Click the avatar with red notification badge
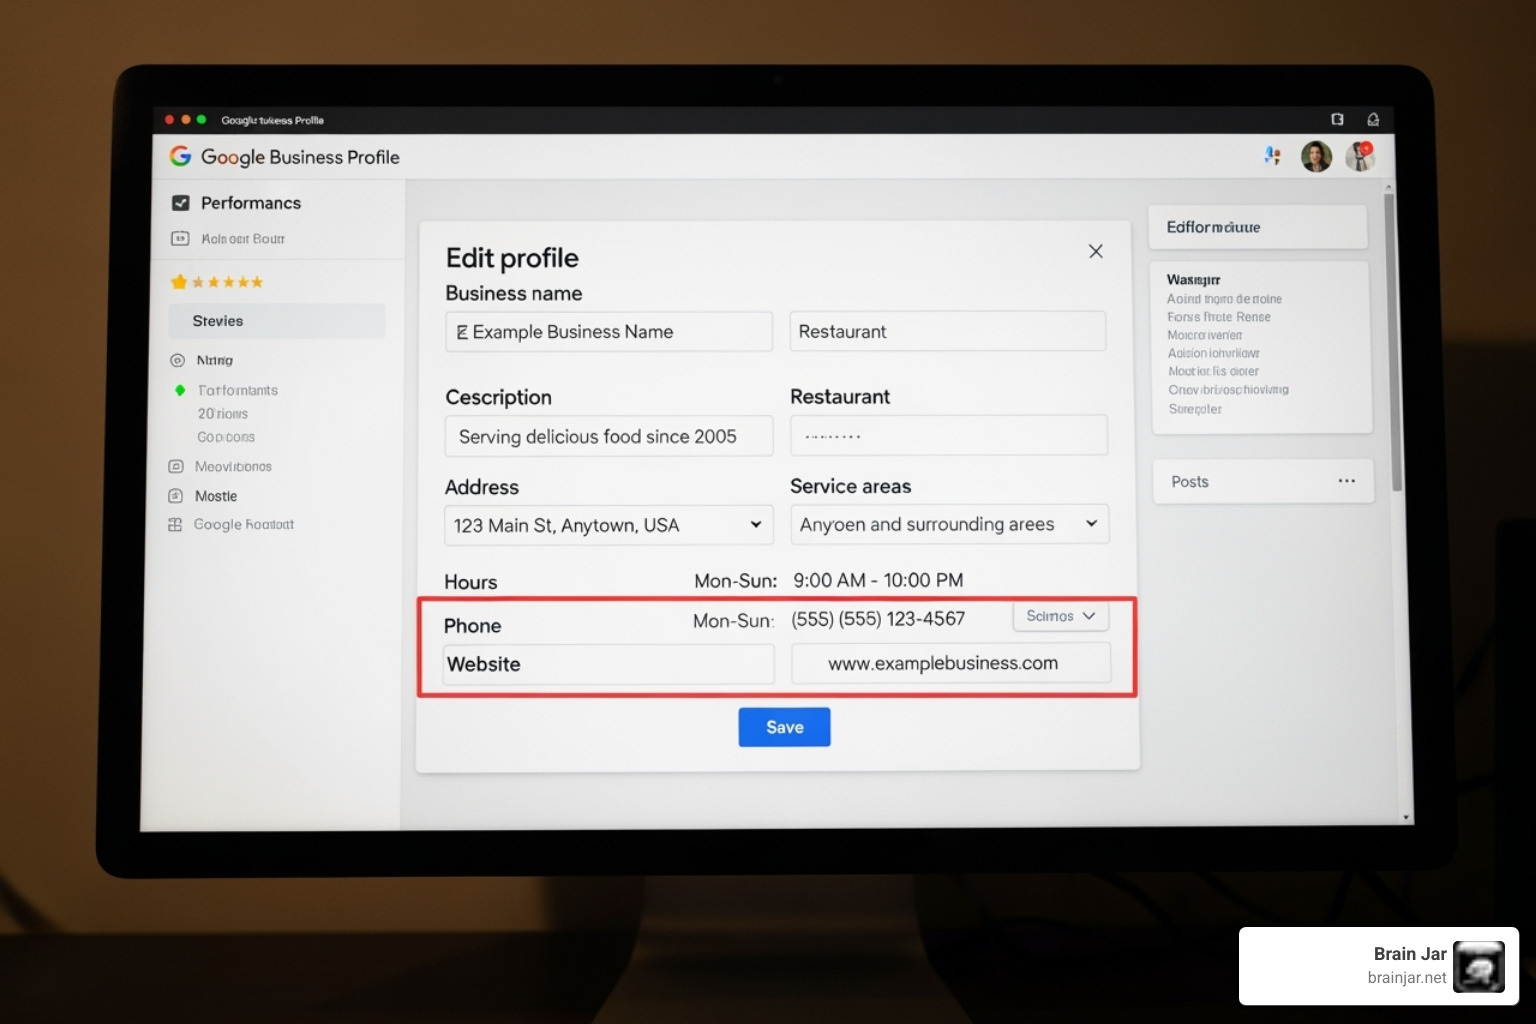This screenshot has width=1536, height=1024. [x=1359, y=156]
